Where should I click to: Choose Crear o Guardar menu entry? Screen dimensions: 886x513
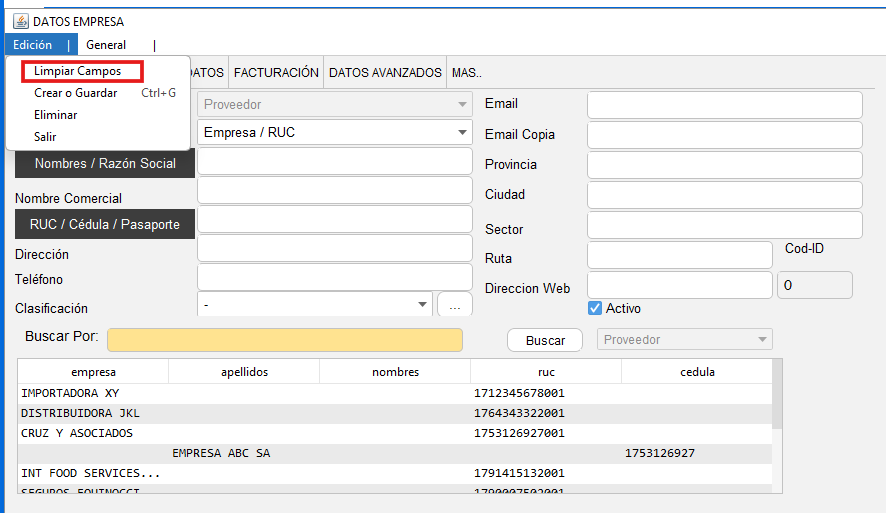coord(76,93)
